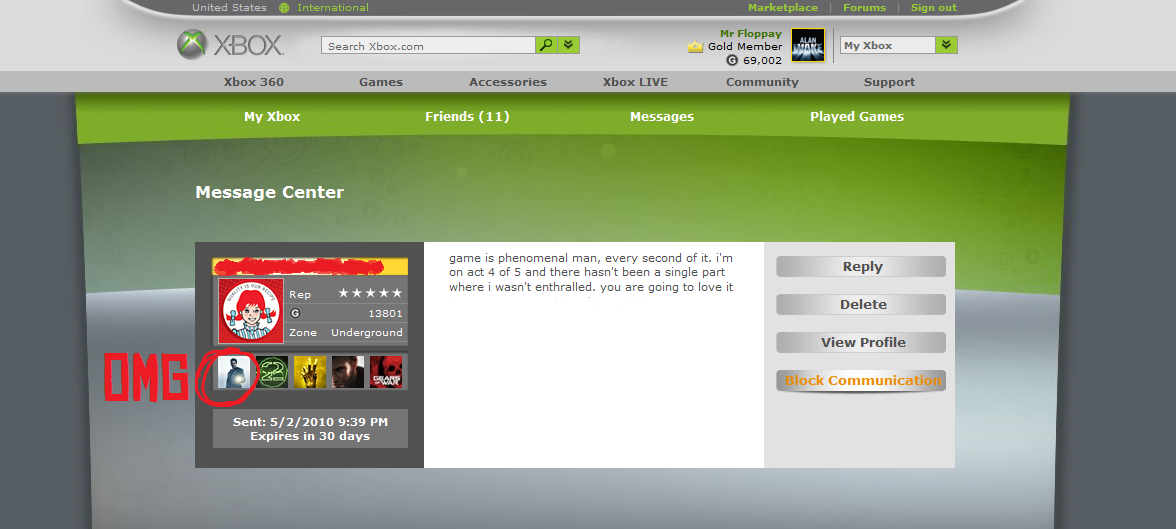The image size is (1176, 529).
Task: Click the Reply button
Action: (861, 266)
